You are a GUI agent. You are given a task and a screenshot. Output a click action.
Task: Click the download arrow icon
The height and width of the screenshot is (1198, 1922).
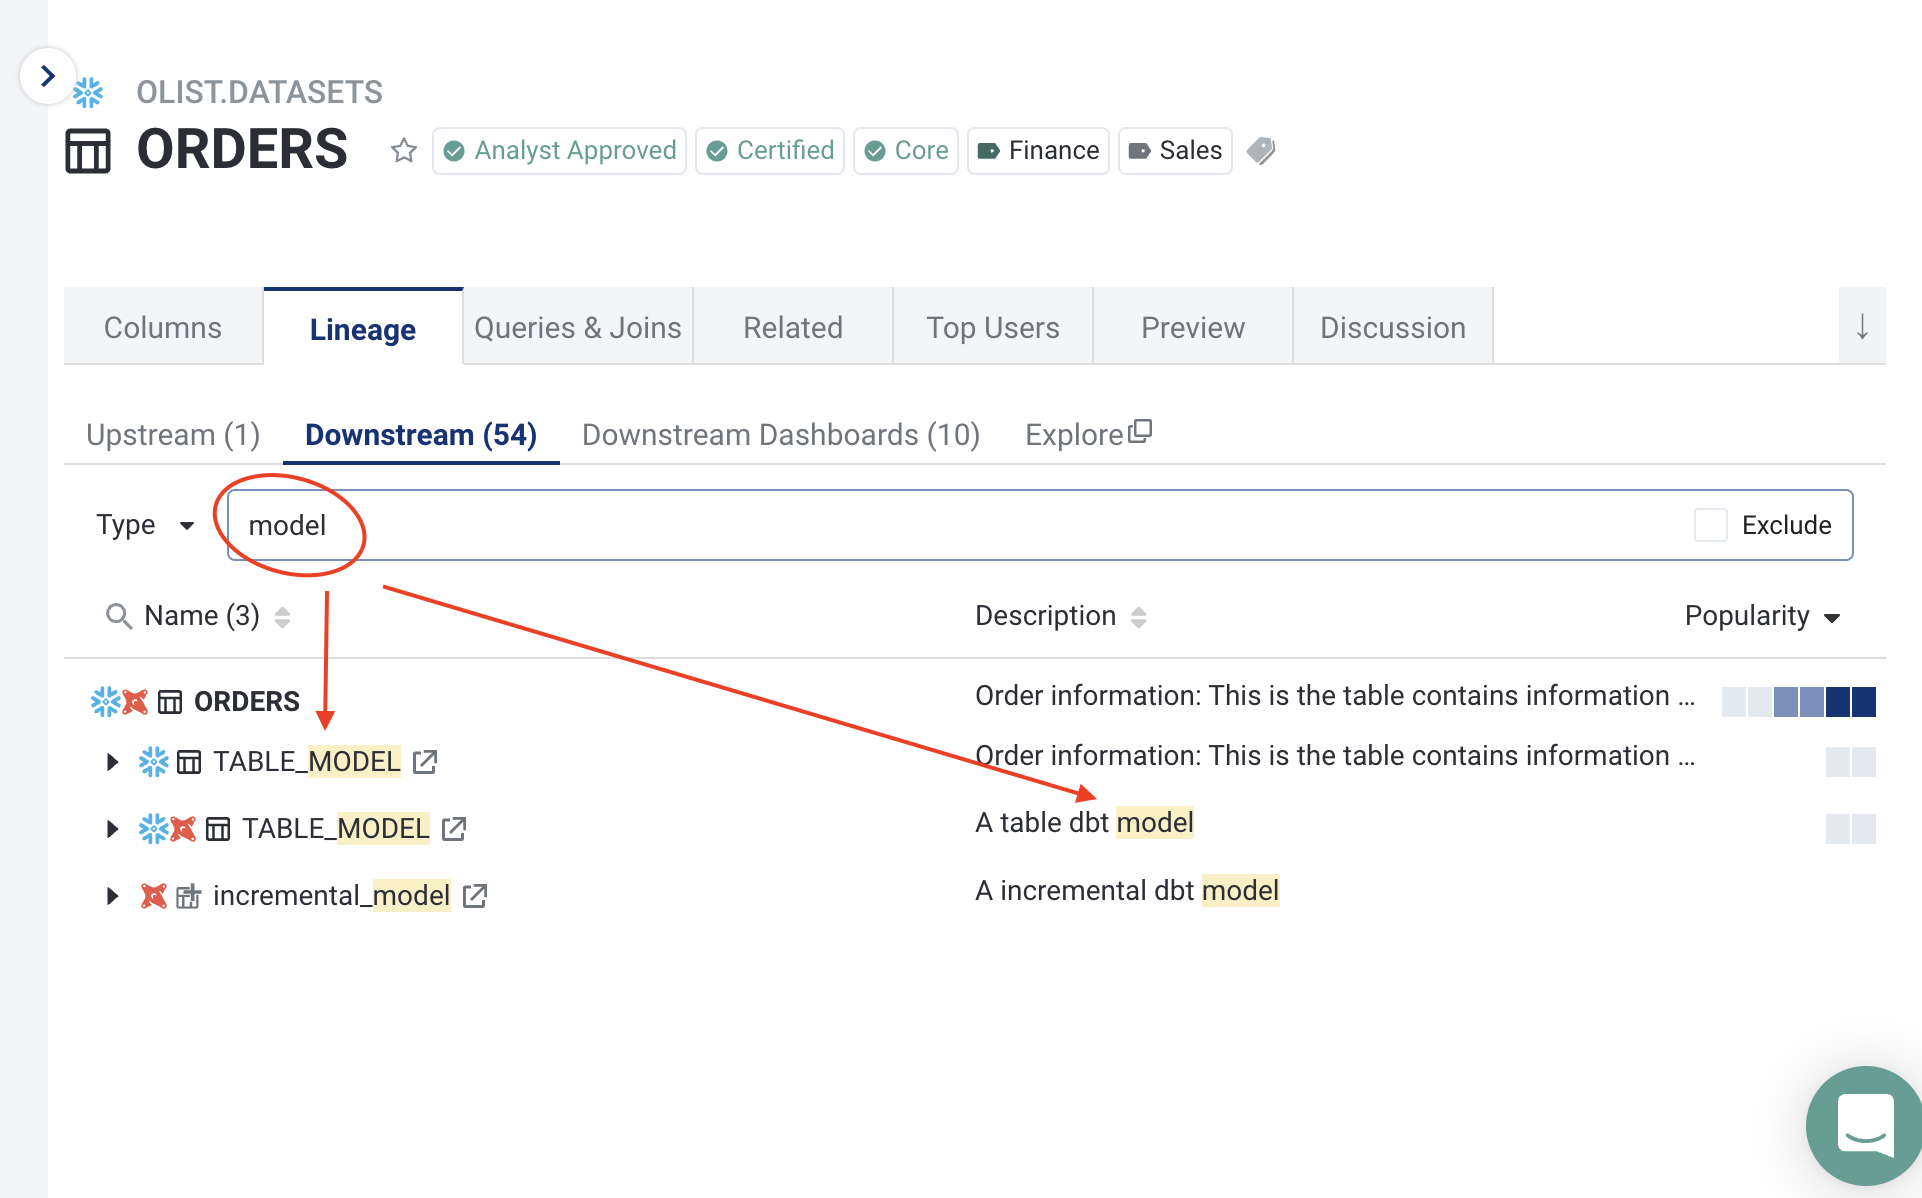click(x=1862, y=327)
